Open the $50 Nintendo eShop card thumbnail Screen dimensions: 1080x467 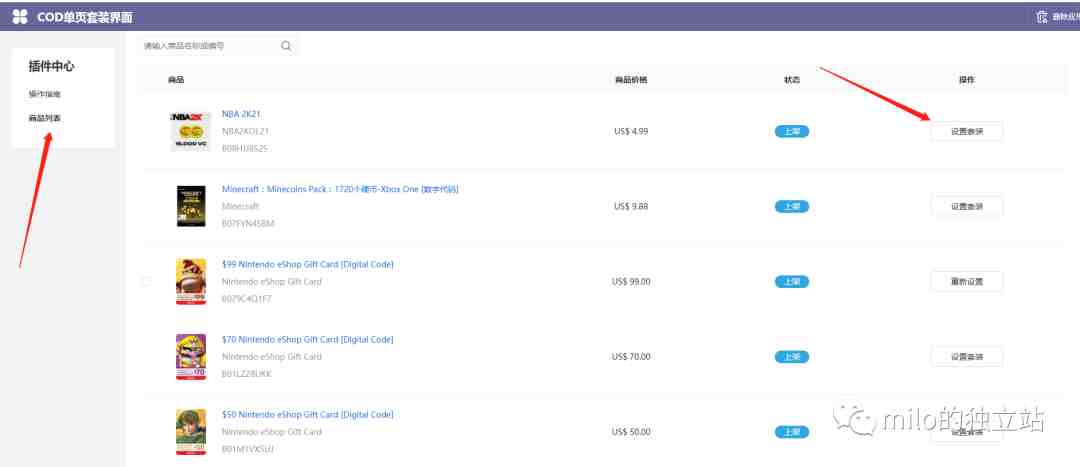coord(191,432)
